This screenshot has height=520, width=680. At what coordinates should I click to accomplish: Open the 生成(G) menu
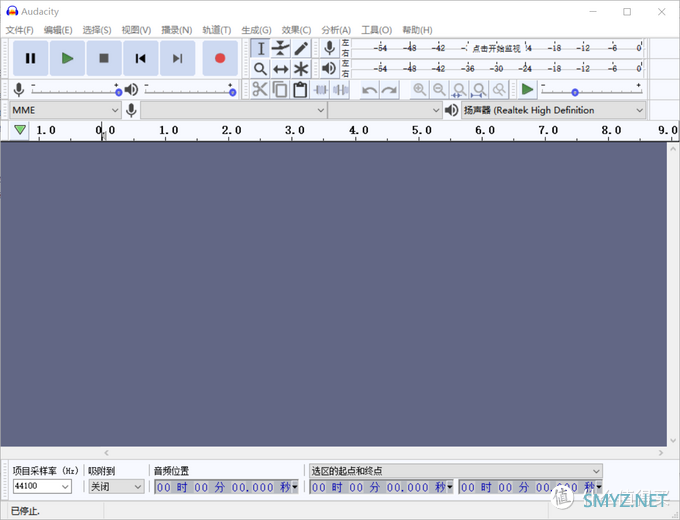pyautogui.click(x=256, y=30)
